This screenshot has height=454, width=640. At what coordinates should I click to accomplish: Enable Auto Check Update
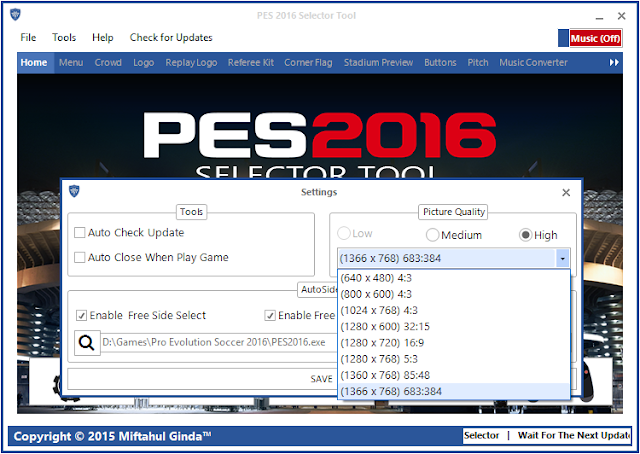pyautogui.click(x=80, y=233)
